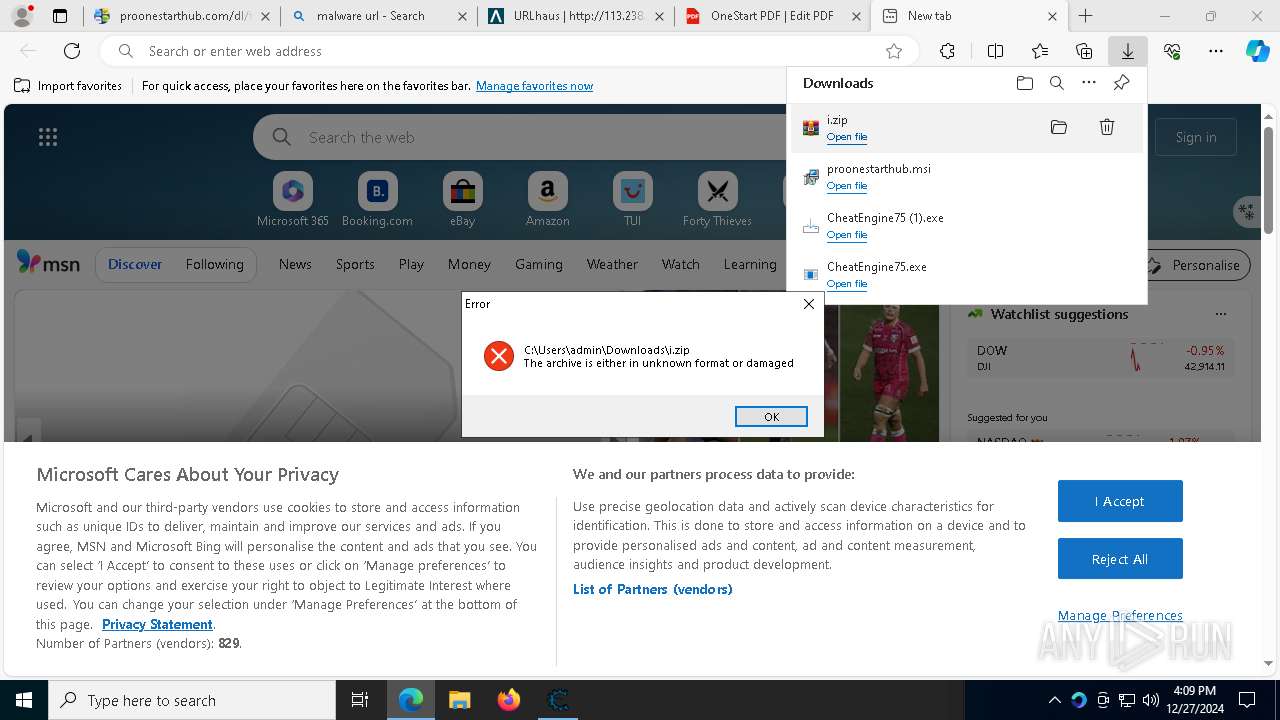The height and width of the screenshot is (720, 1280).
Task: Open the Money category
Action: (x=469, y=264)
